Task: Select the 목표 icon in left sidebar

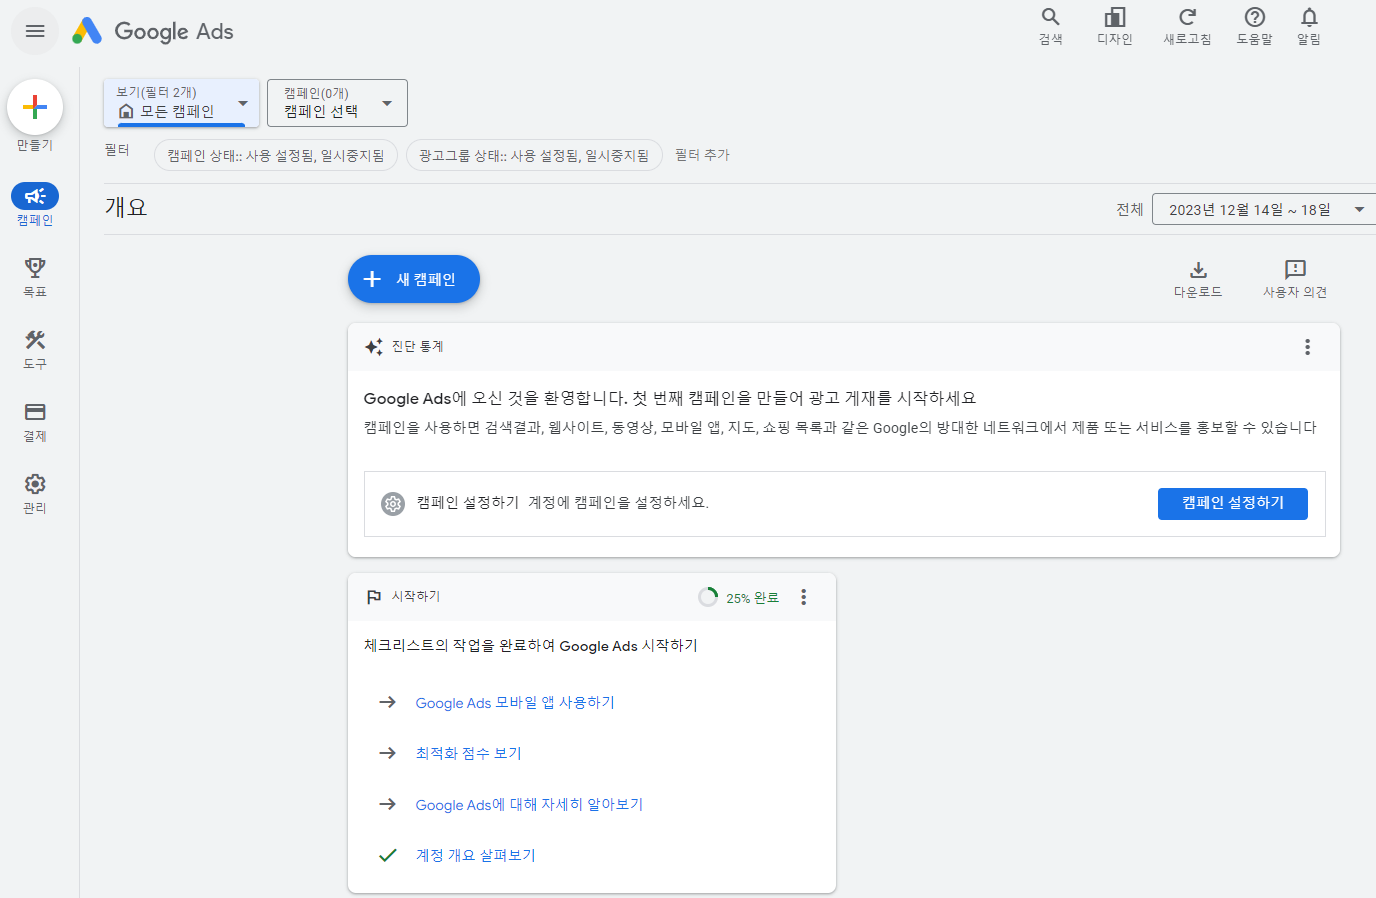Action: tap(34, 268)
